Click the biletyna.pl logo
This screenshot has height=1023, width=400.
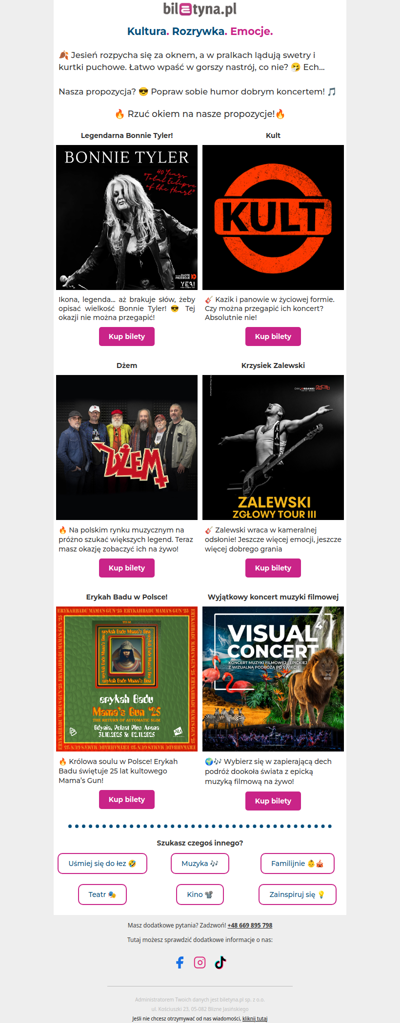coord(200,10)
